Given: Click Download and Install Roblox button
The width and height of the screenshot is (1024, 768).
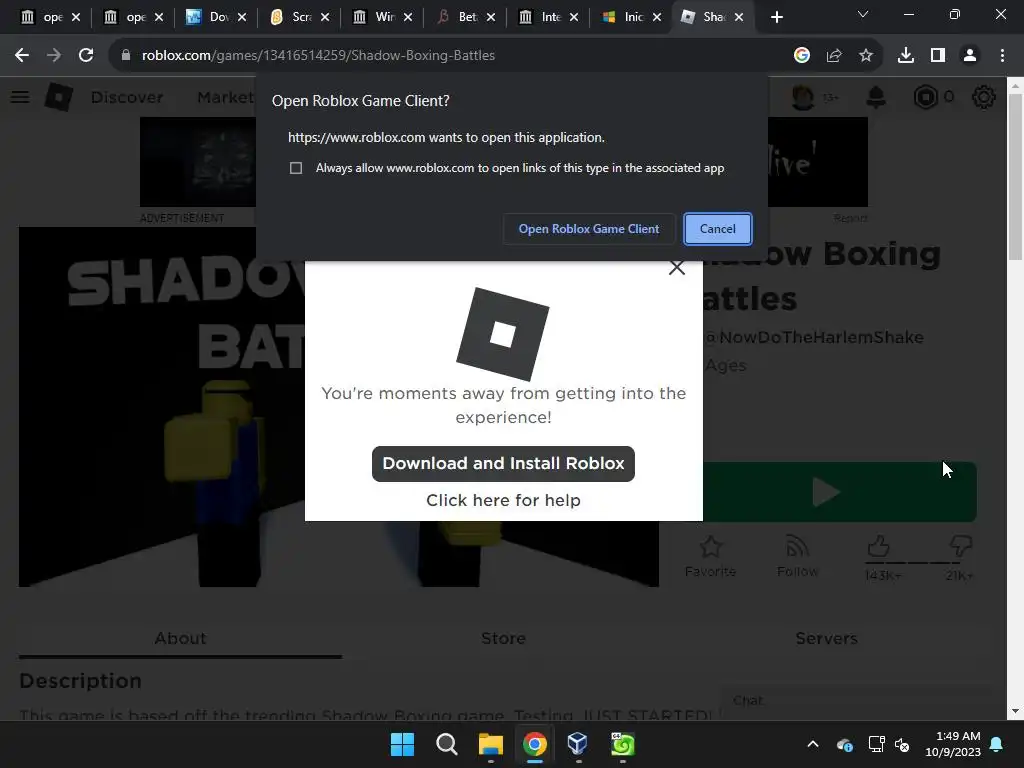Looking at the screenshot, I should pos(503,464).
